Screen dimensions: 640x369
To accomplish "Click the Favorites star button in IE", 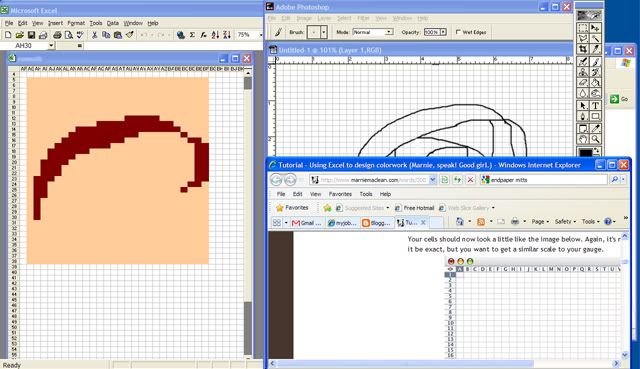I will [x=292, y=208].
